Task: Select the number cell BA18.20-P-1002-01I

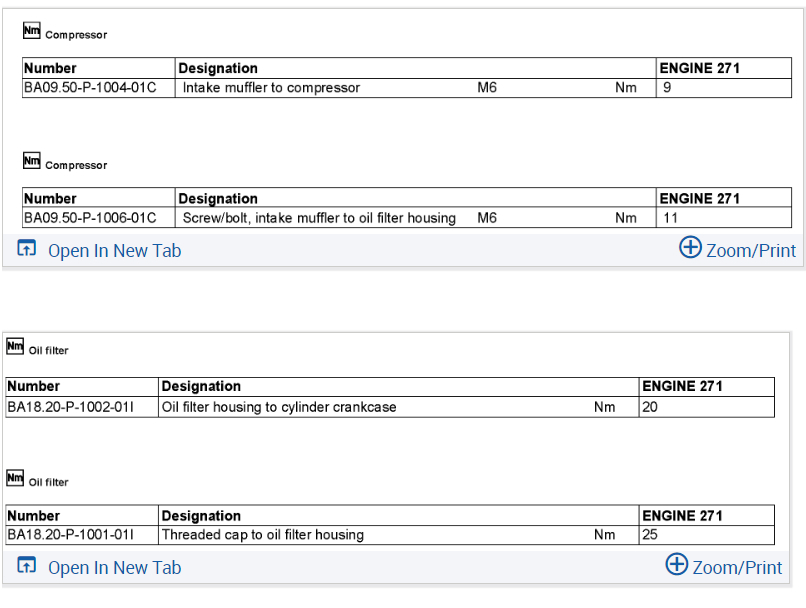Action: point(70,407)
